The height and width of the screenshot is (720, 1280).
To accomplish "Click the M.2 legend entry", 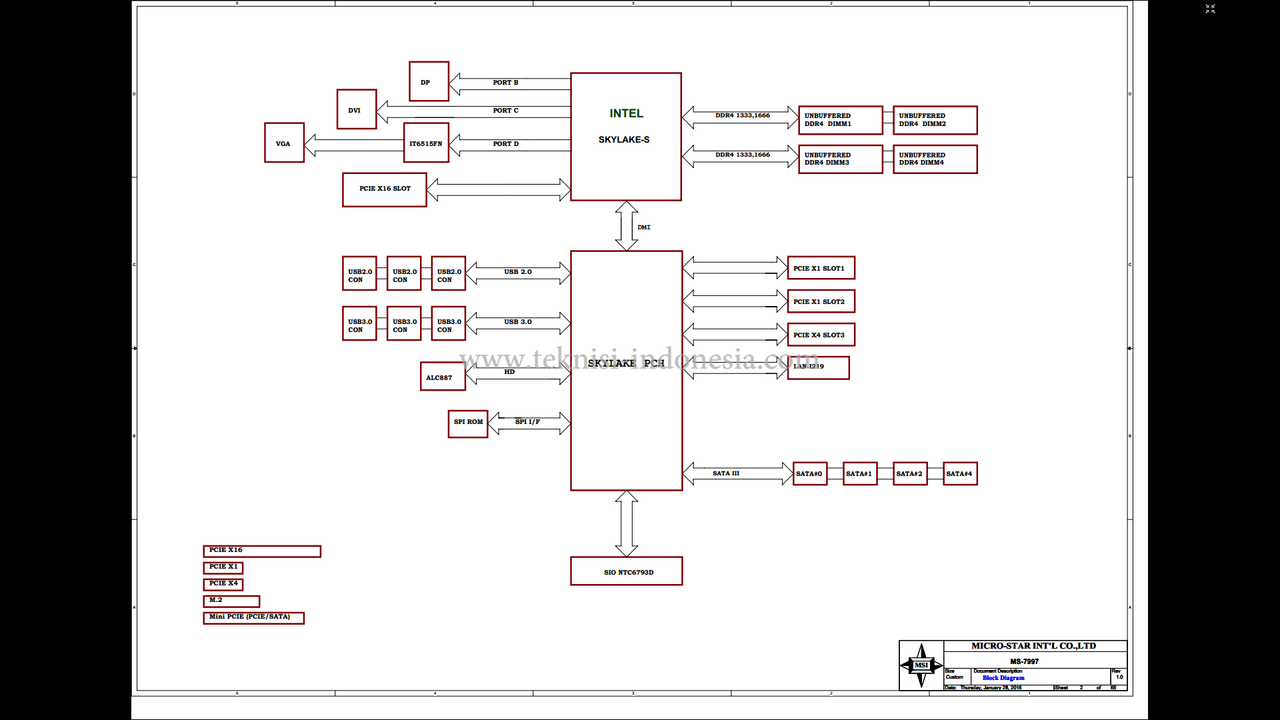I will (x=231, y=601).
